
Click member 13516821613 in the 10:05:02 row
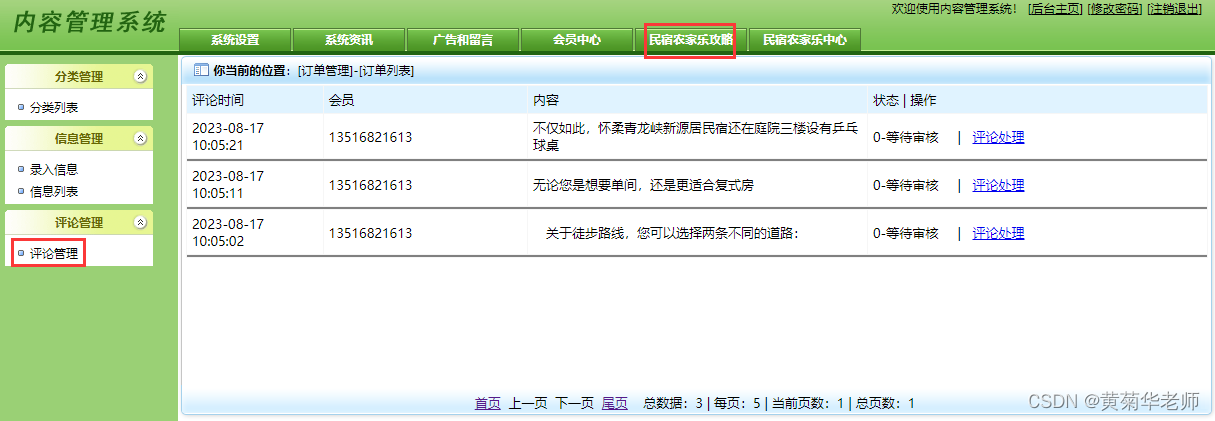point(370,233)
